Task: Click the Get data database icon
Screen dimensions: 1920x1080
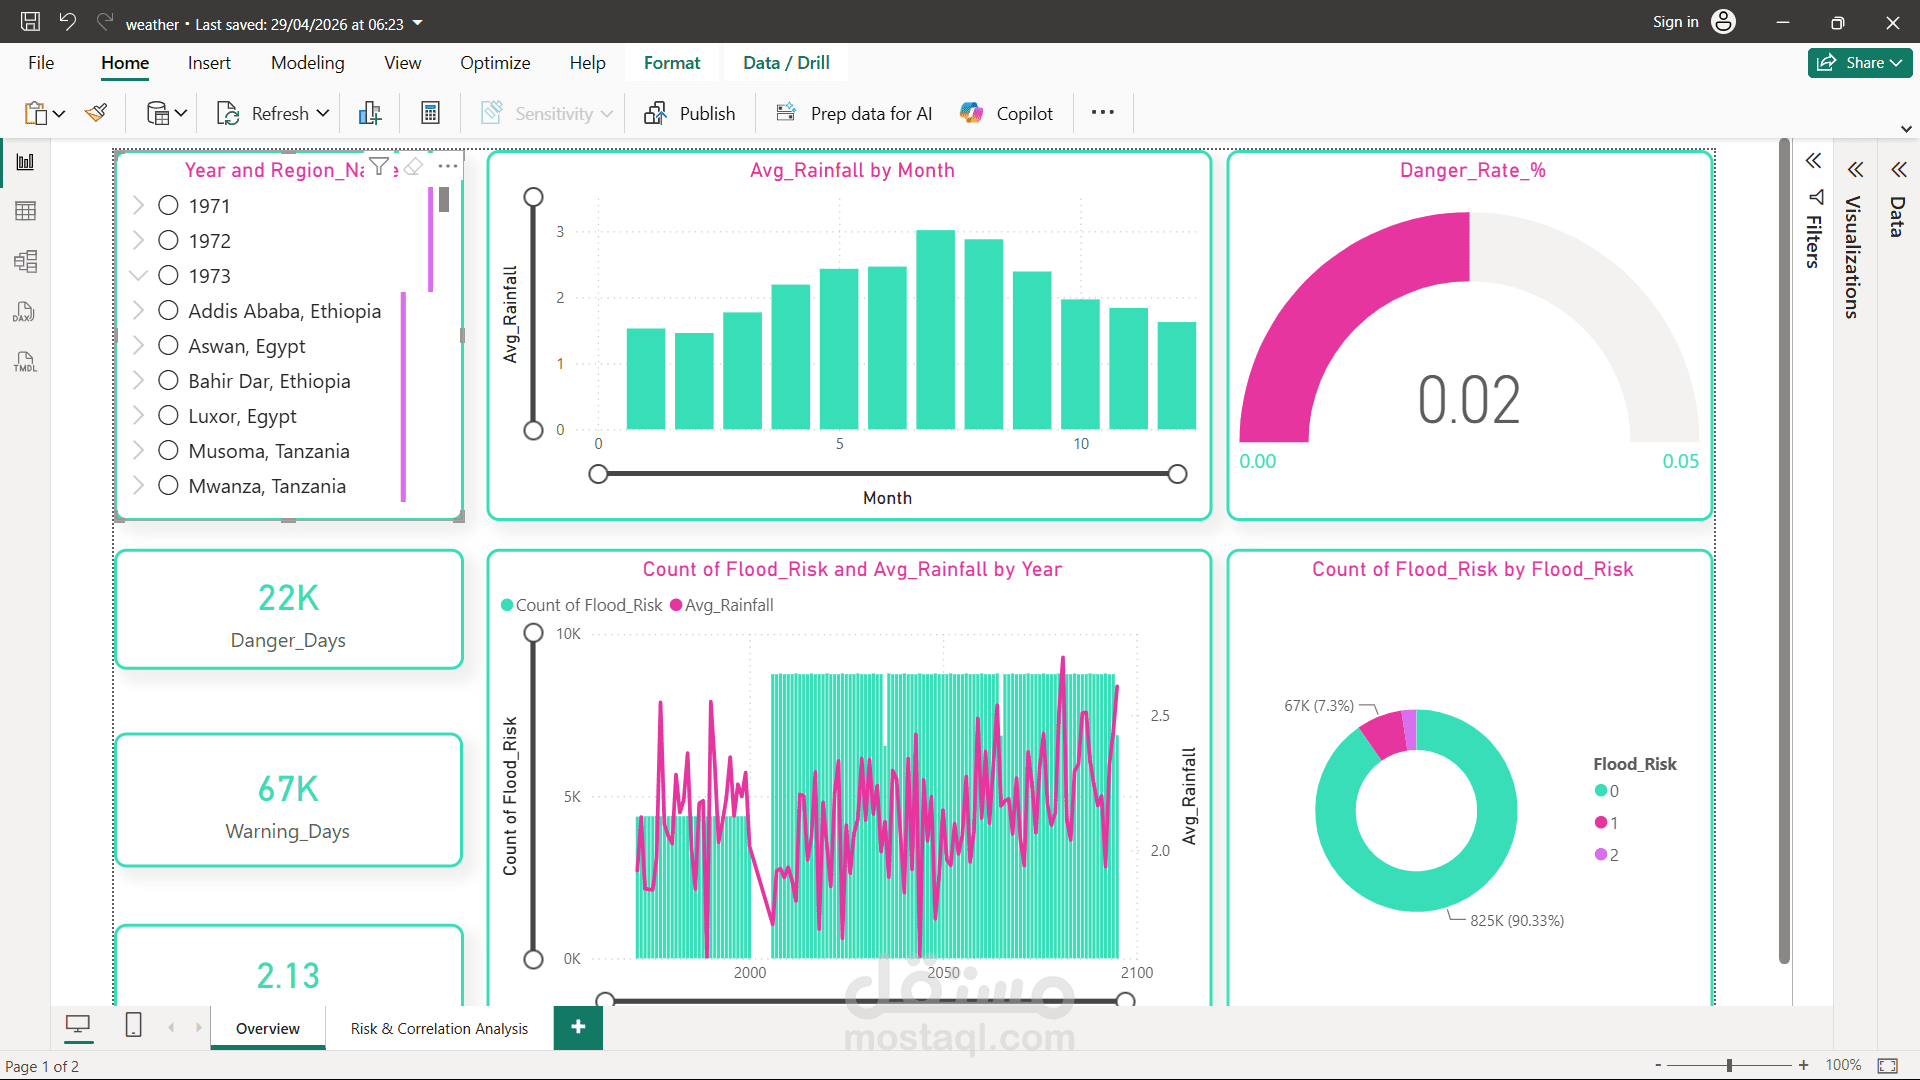Action: 158,113
